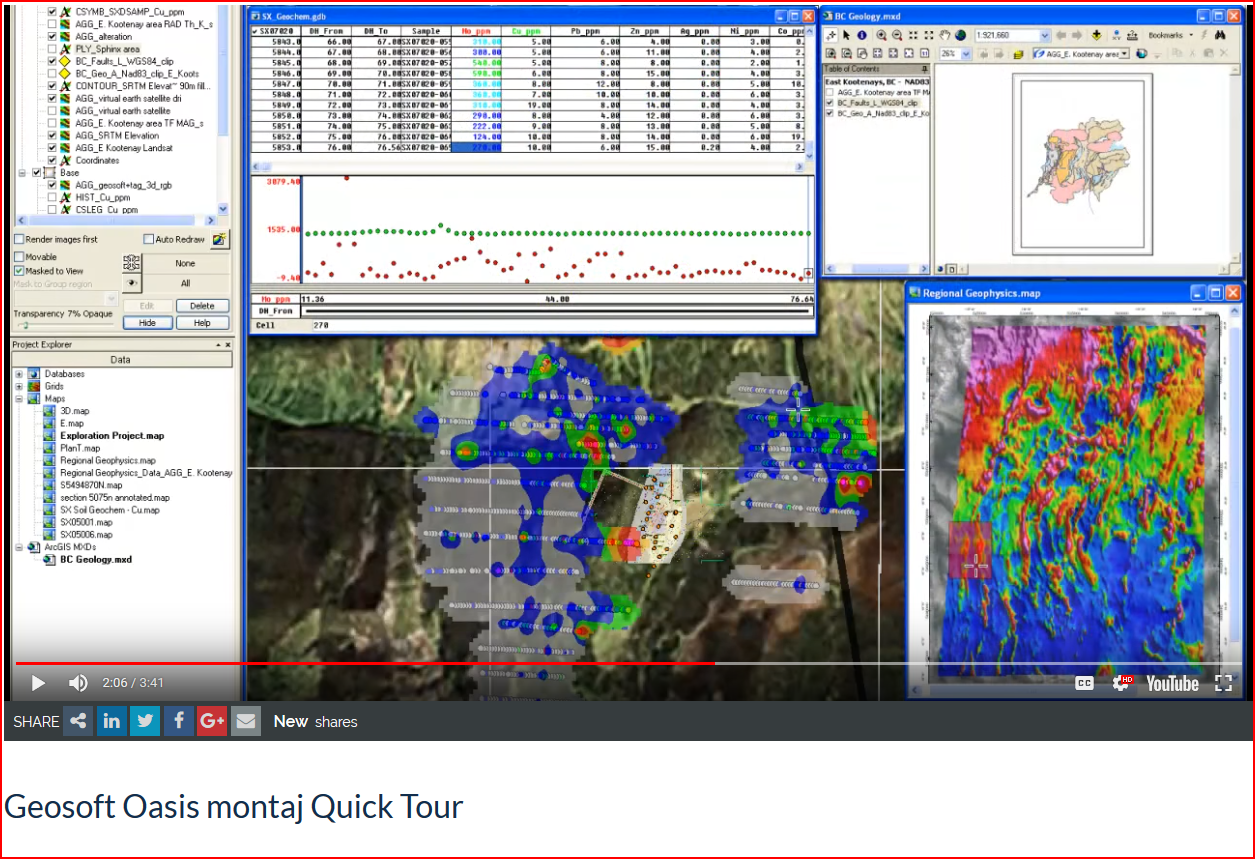1255x859 pixels.
Task: Click the Hide button in layer panel
Action: (148, 323)
